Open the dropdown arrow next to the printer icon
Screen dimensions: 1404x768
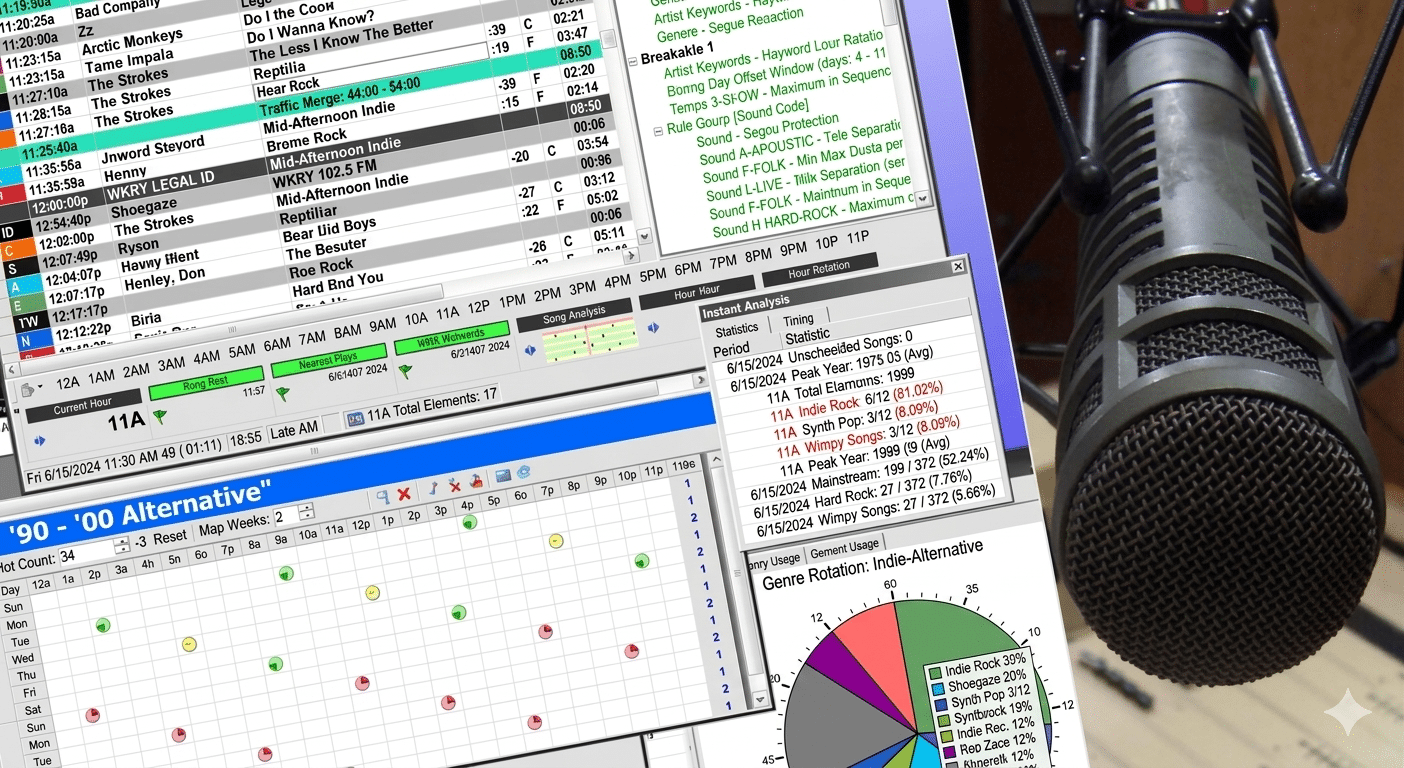[40, 386]
